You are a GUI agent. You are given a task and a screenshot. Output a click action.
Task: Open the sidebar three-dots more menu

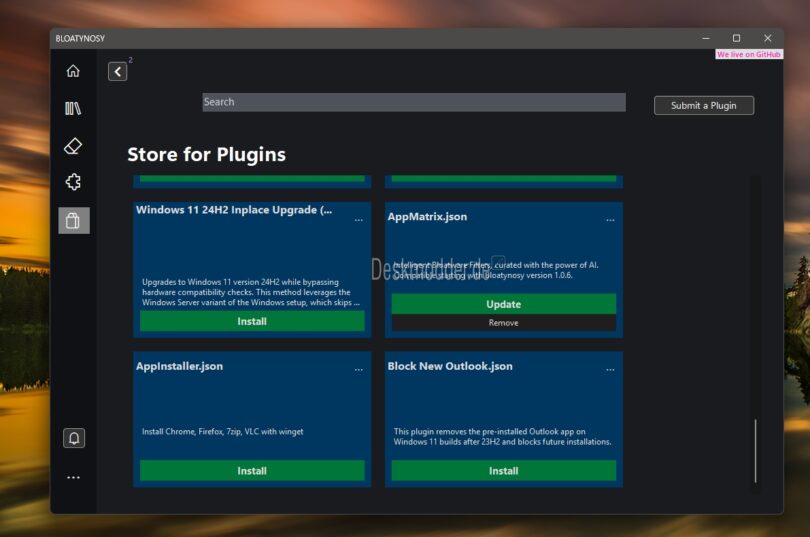73,477
